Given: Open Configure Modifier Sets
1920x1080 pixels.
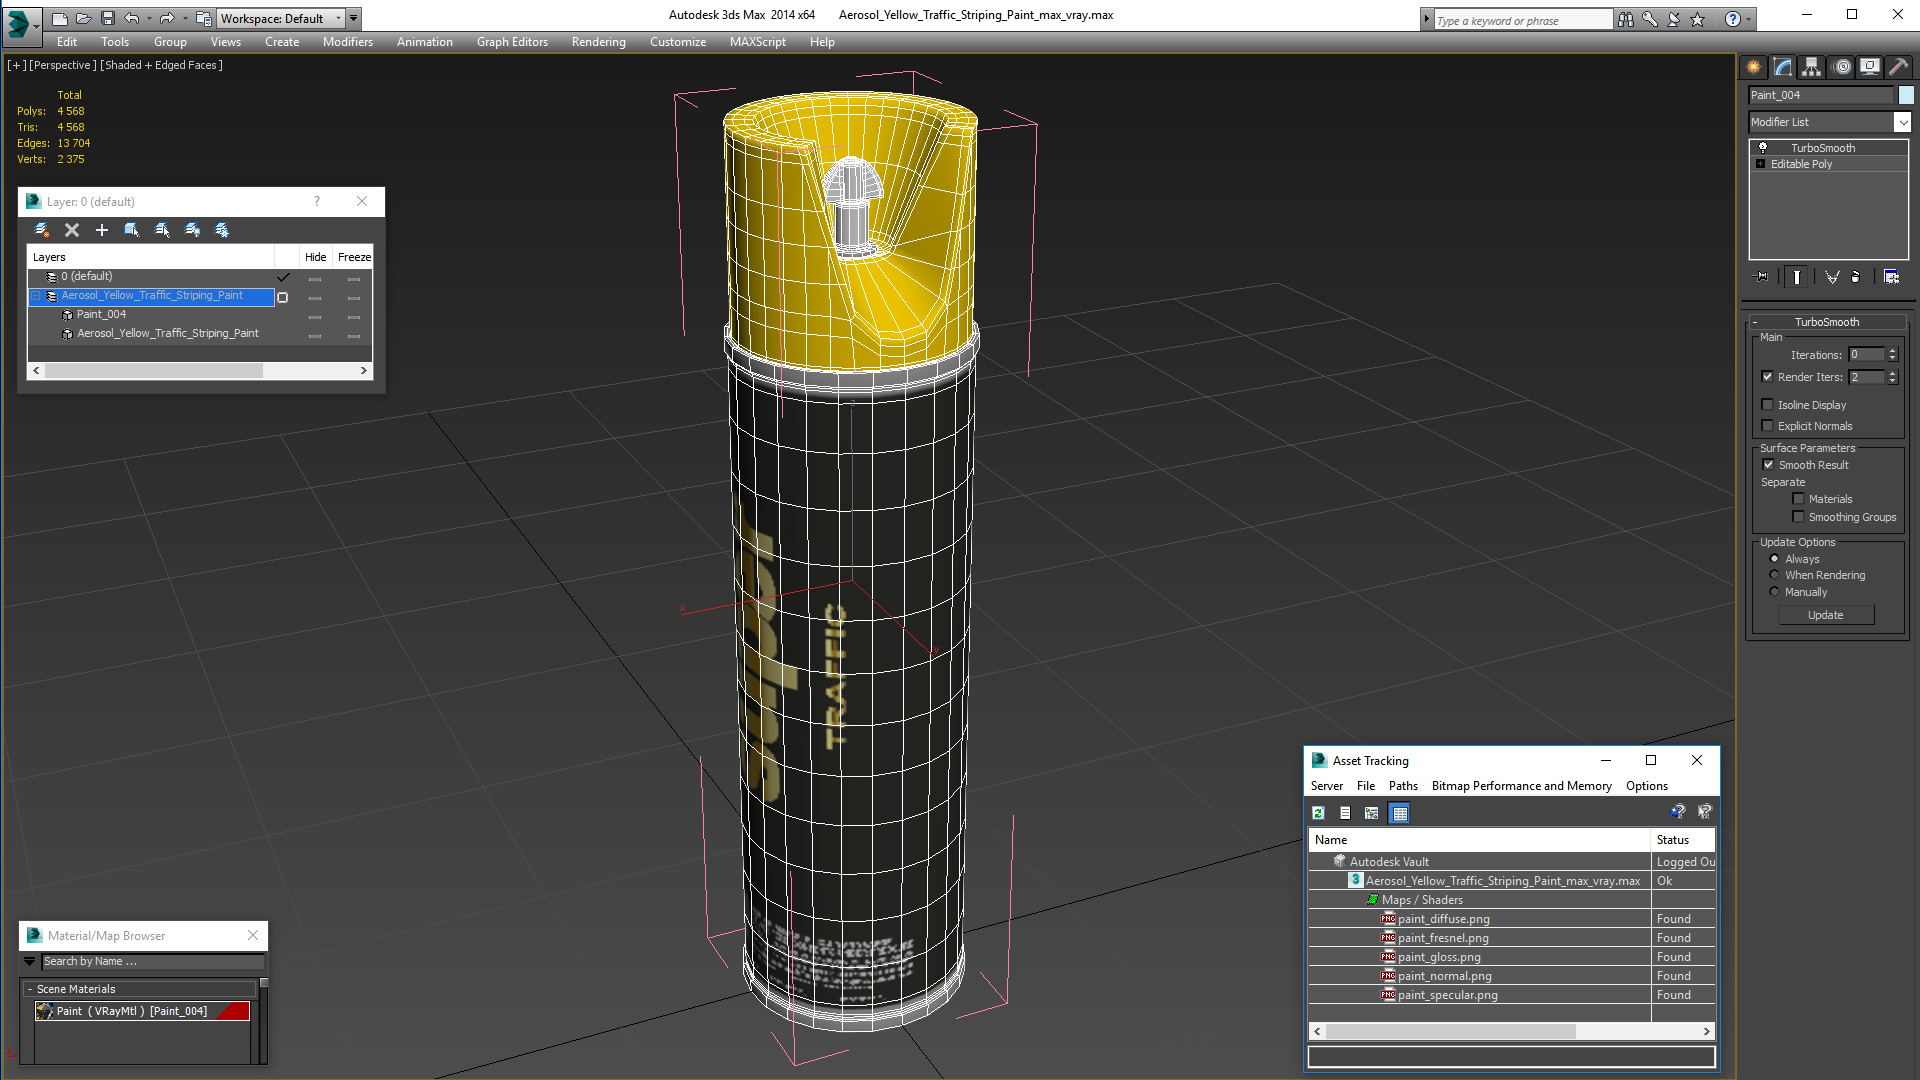Looking at the screenshot, I should (1892, 277).
